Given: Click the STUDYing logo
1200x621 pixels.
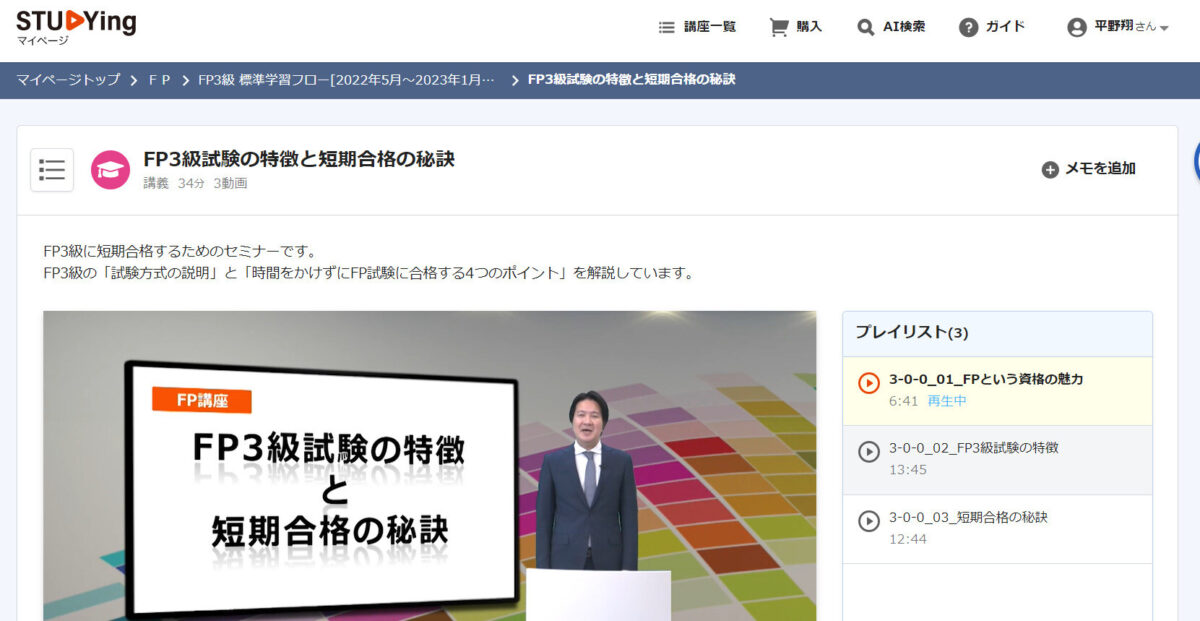Looking at the screenshot, I should (x=76, y=24).
